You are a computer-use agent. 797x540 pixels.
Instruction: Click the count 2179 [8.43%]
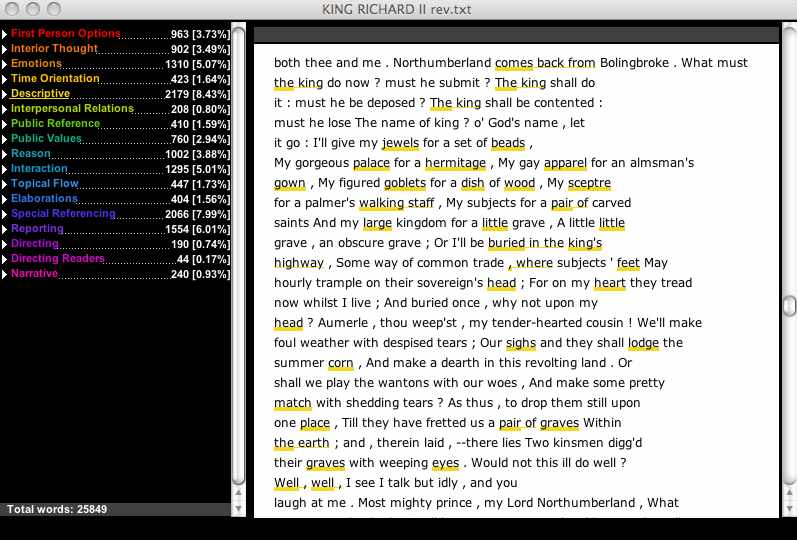click(x=197, y=95)
